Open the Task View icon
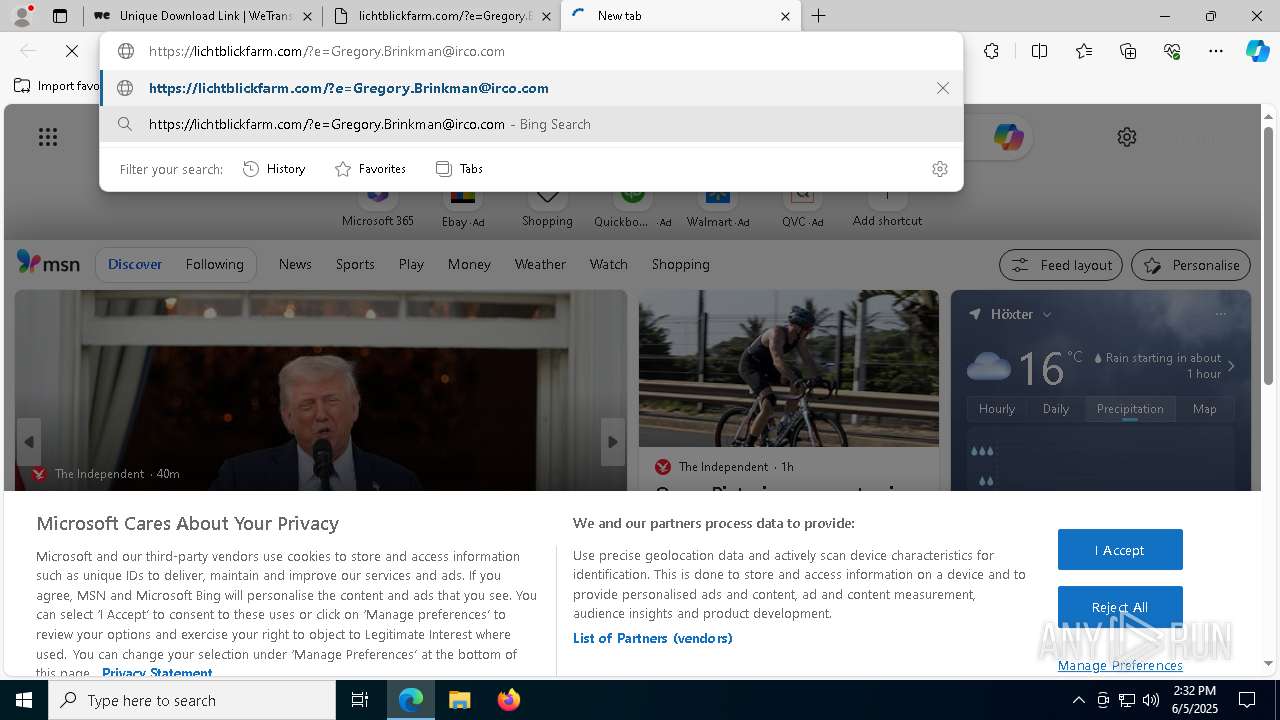1280x720 pixels. (x=360, y=700)
